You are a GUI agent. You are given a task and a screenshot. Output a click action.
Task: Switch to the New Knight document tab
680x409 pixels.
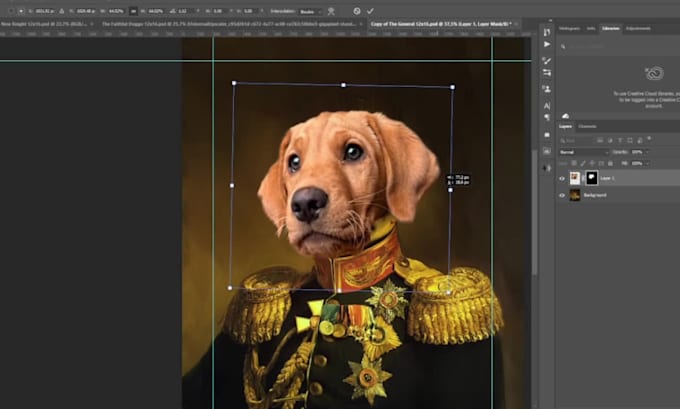tap(44, 24)
